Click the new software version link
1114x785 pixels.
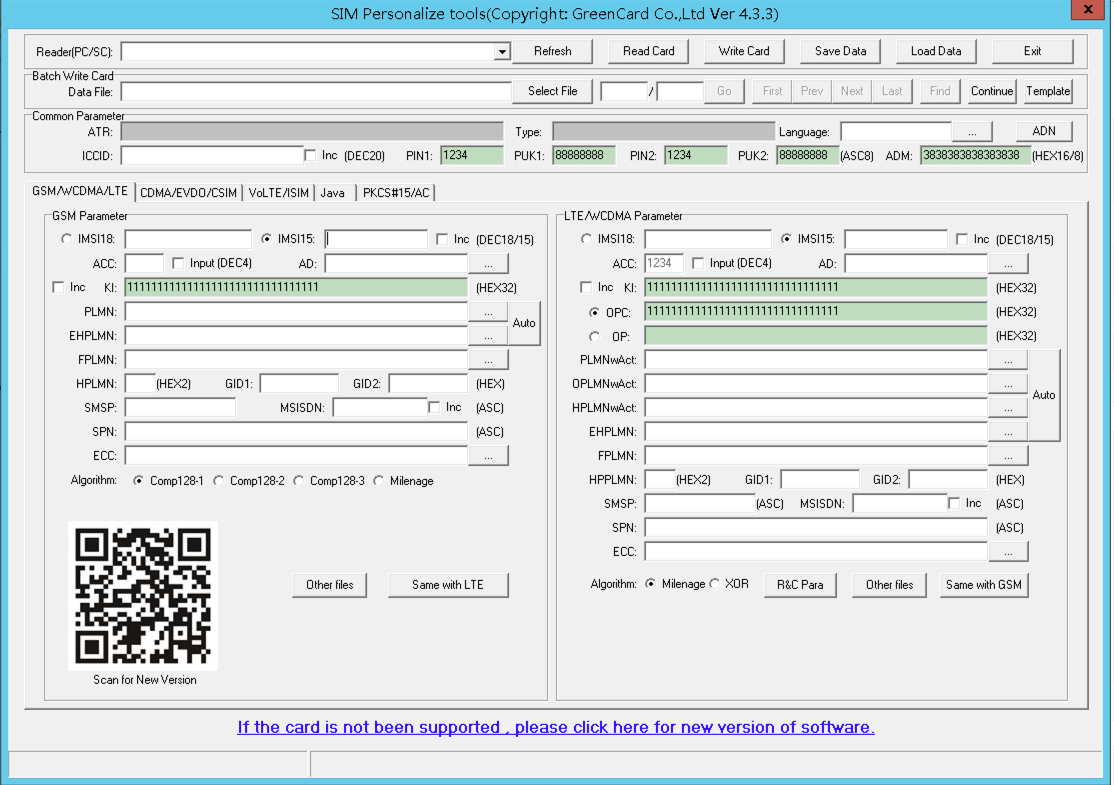pyautogui.click(x=555, y=727)
